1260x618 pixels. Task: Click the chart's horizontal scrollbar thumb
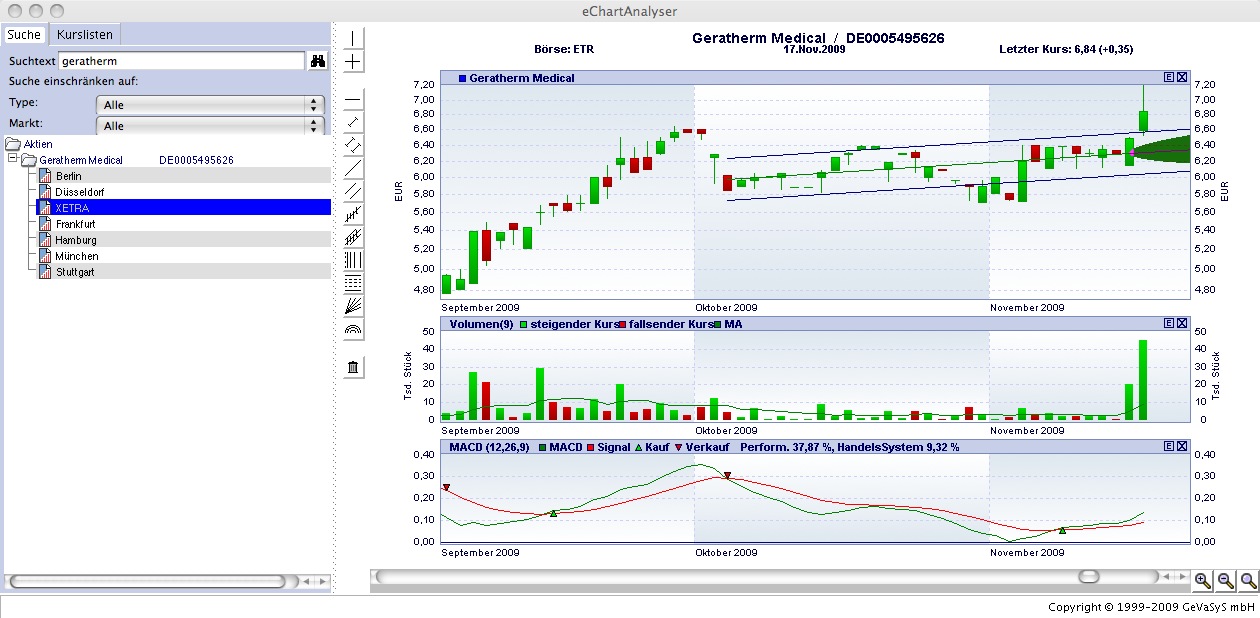click(x=1088, y=577)
